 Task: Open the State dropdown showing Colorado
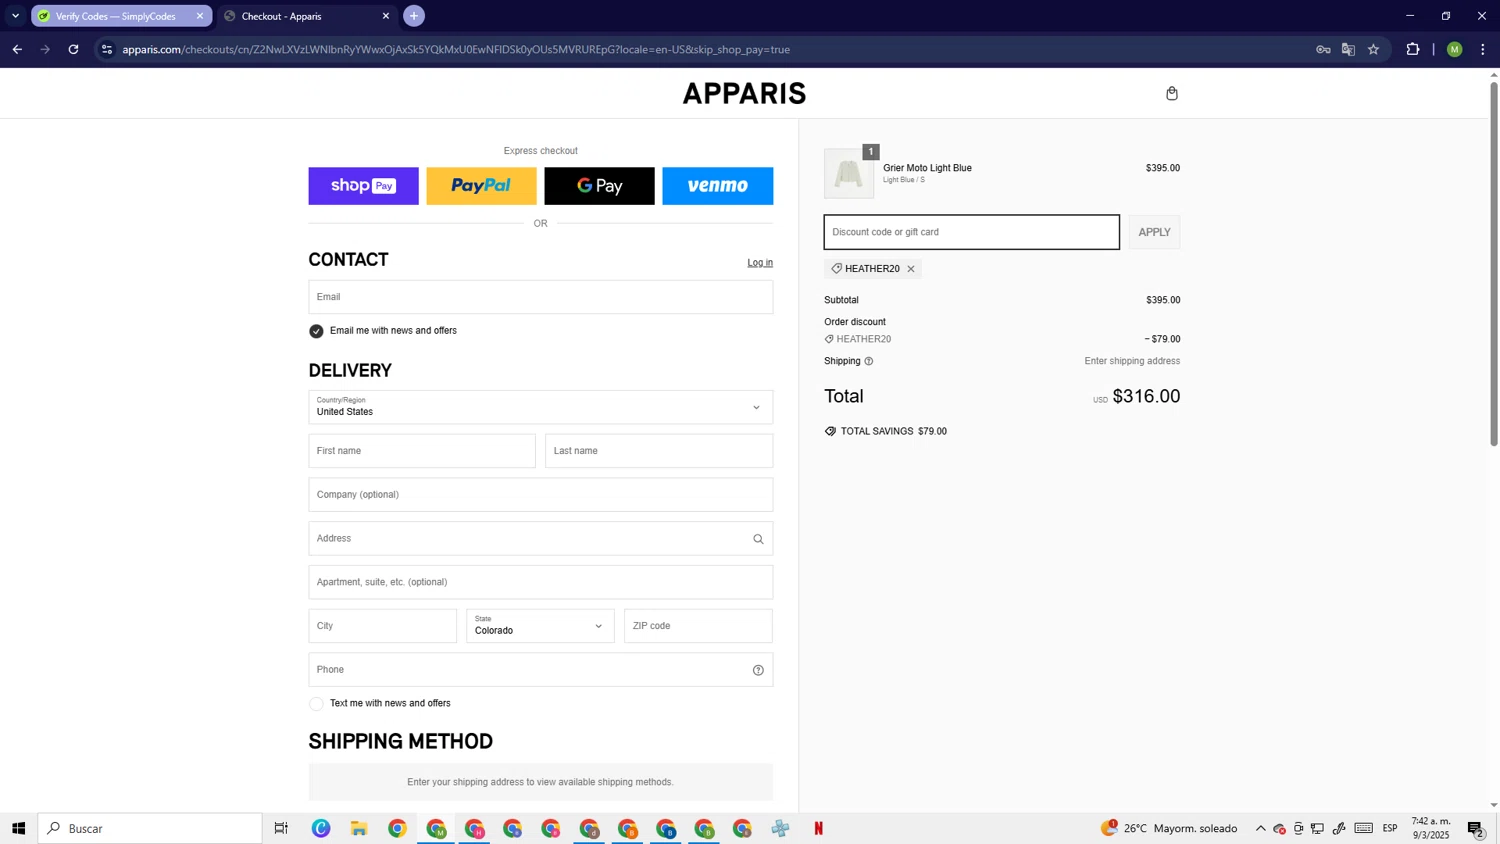tap(540, 626)
